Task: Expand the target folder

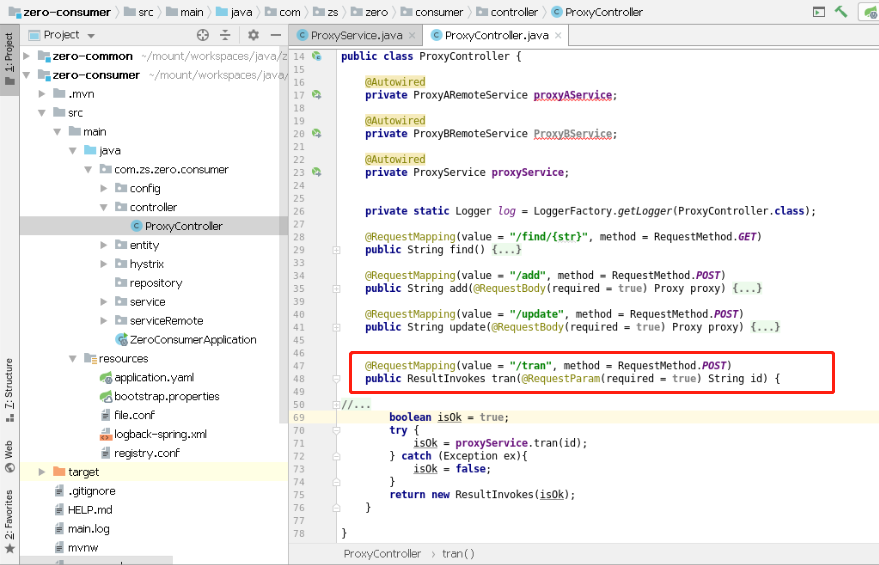Action: coord(41,472)
